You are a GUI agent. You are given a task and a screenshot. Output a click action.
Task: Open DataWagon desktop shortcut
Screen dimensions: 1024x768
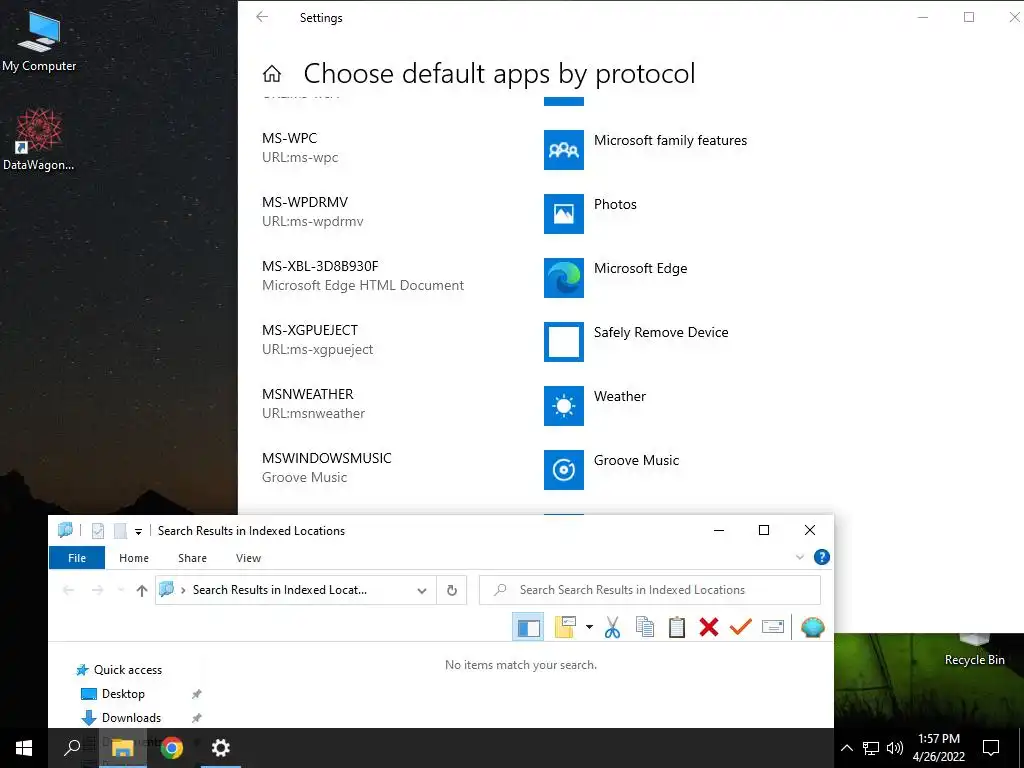click(x=39, y=140)
